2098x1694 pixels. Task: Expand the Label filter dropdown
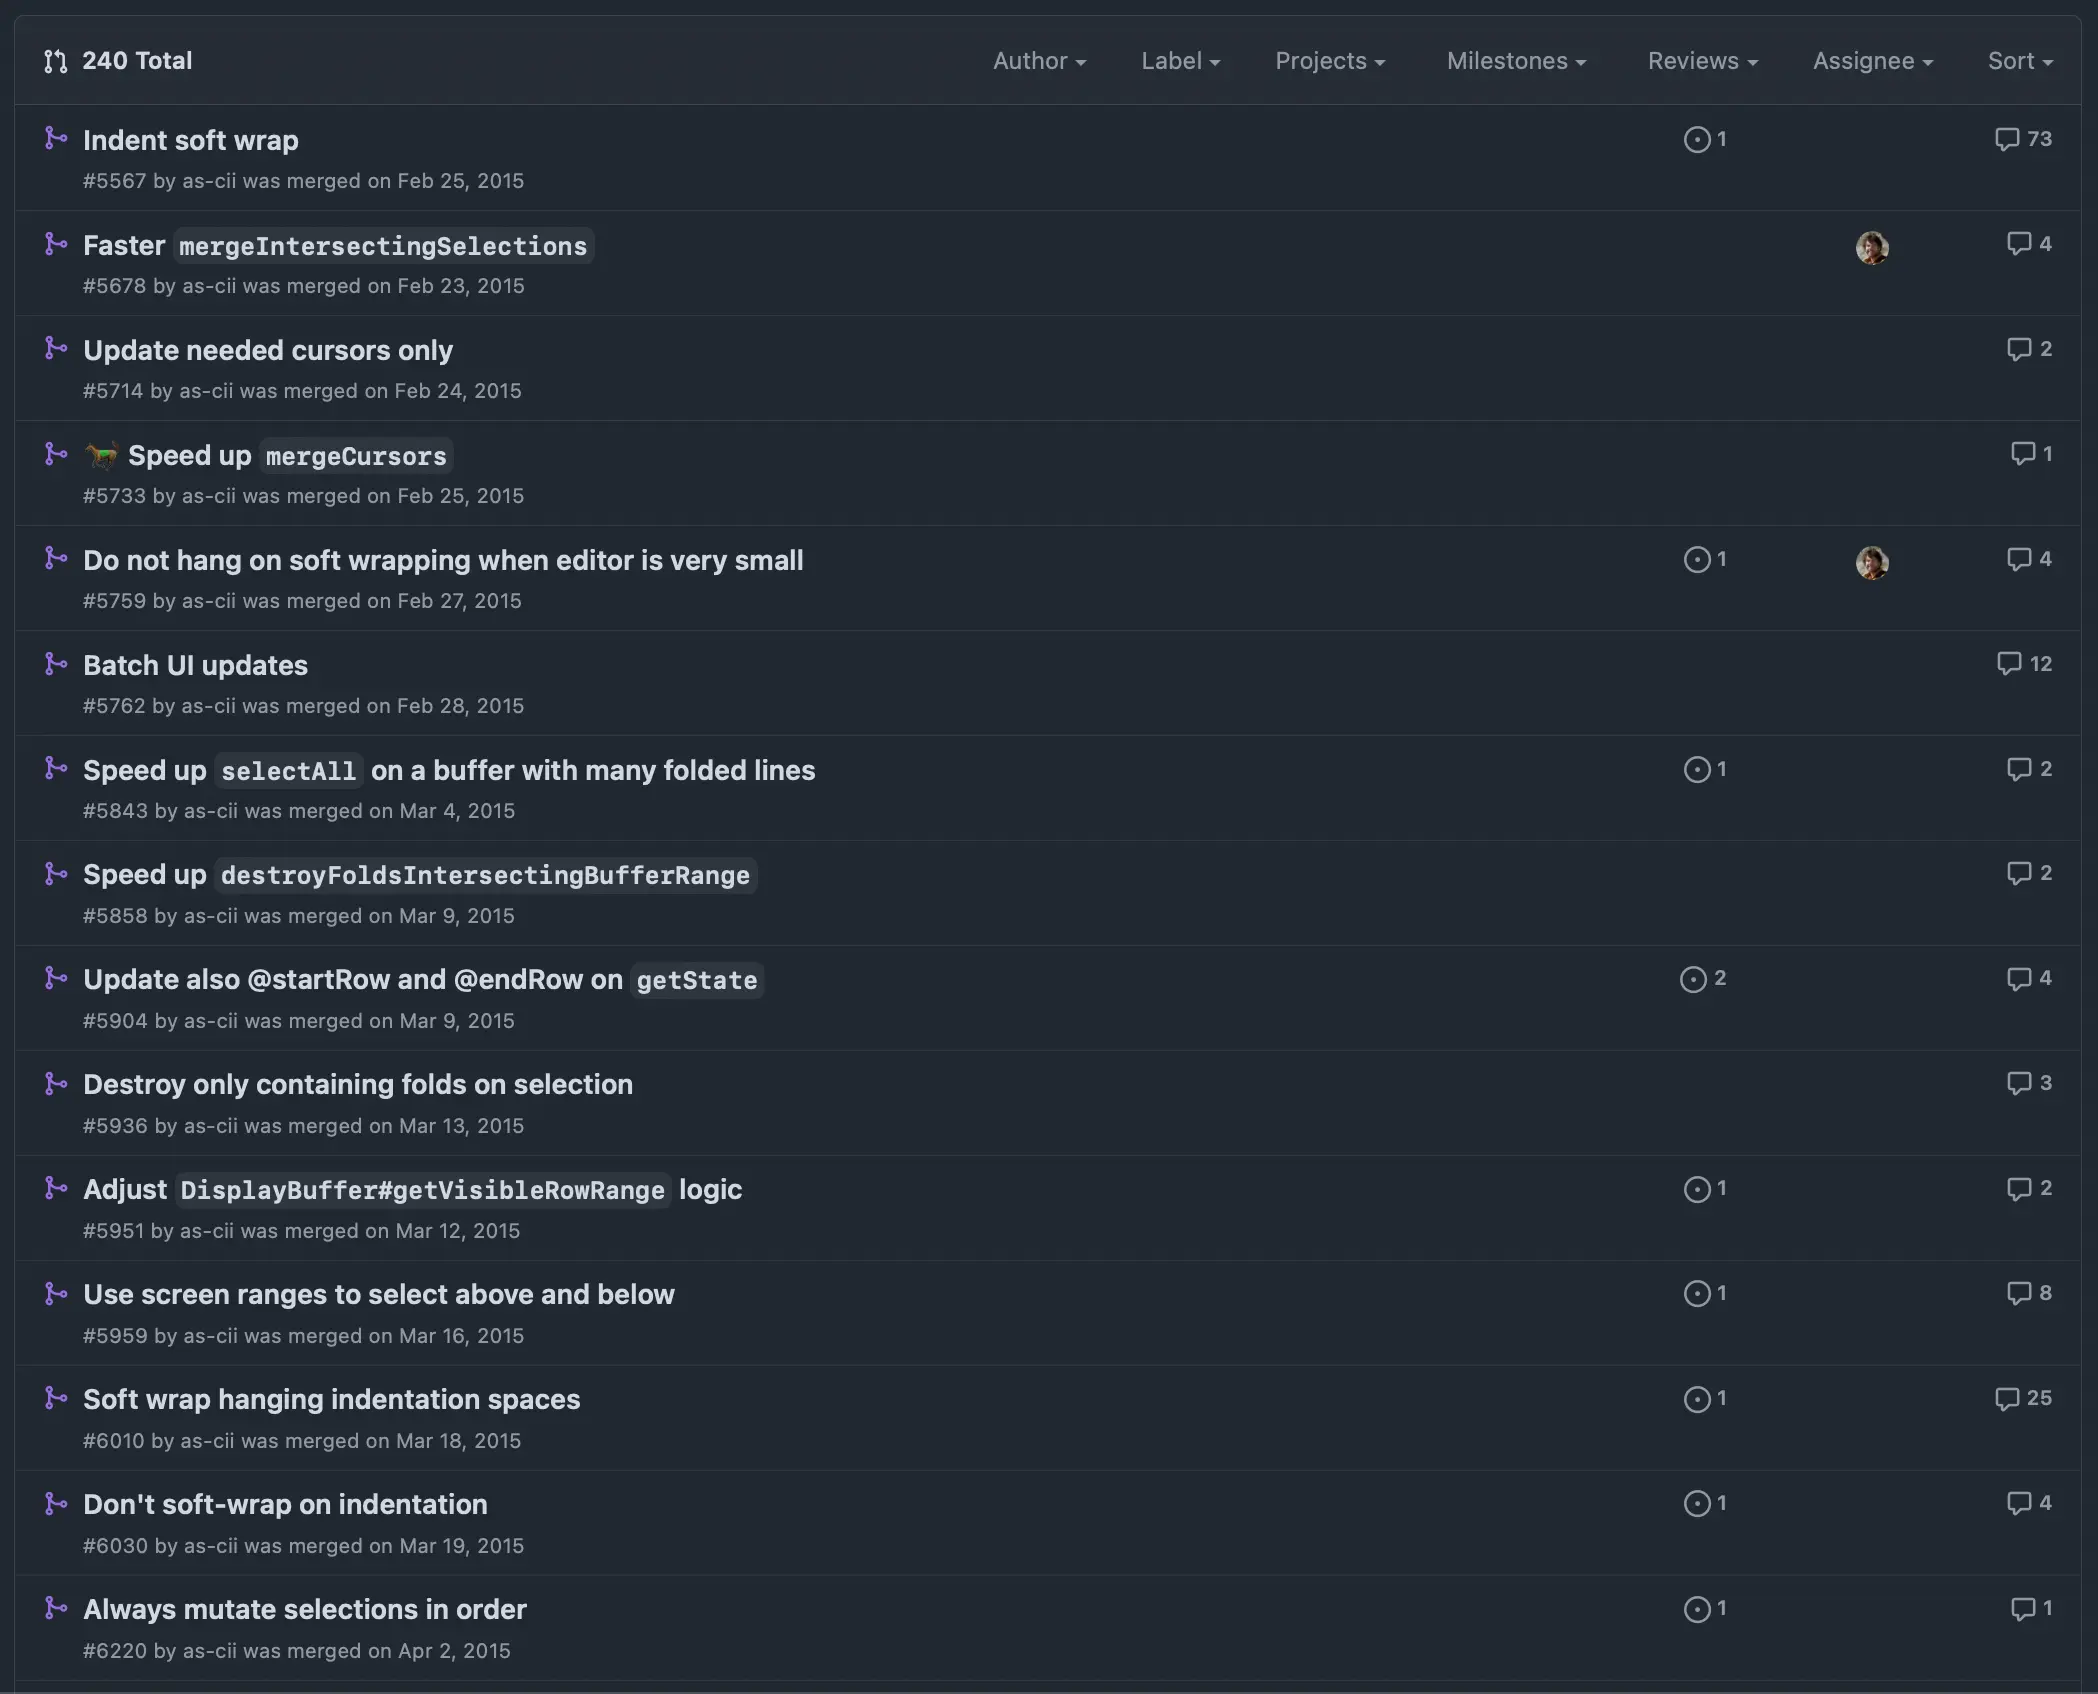coord(1180,61)
